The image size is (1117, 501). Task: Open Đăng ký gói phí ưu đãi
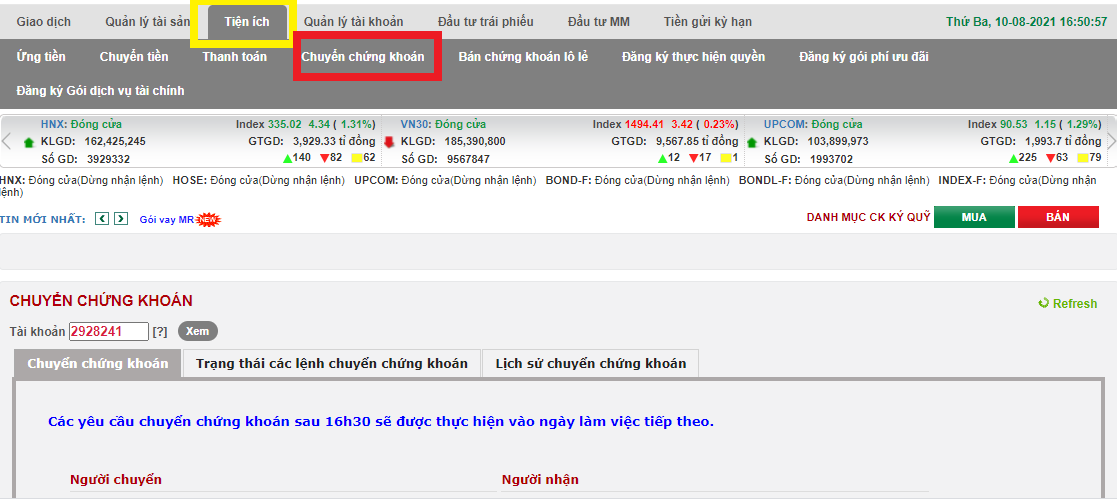(863, 56)
